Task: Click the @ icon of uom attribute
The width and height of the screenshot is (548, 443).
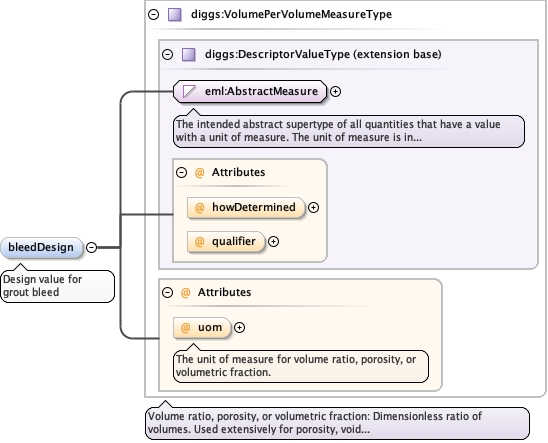Action: tap(185, 327)
